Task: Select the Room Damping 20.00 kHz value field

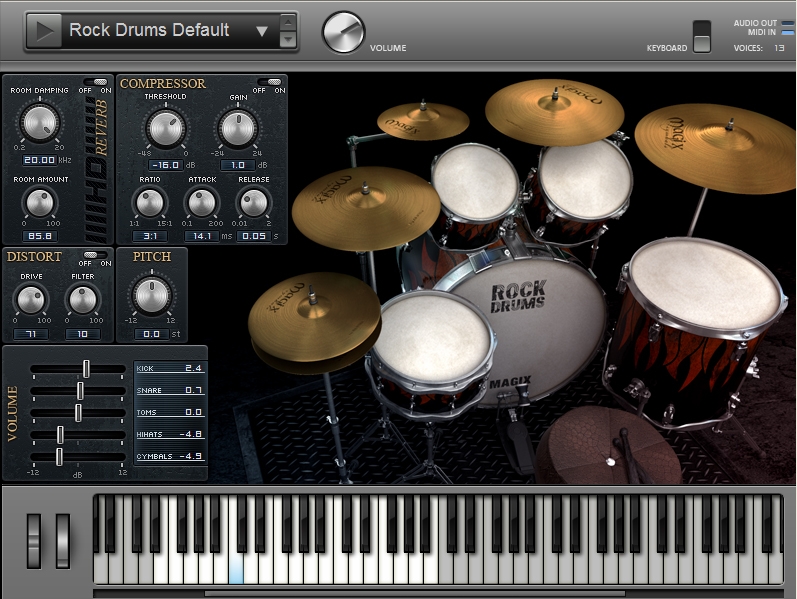Action: [x=39, y=160]
